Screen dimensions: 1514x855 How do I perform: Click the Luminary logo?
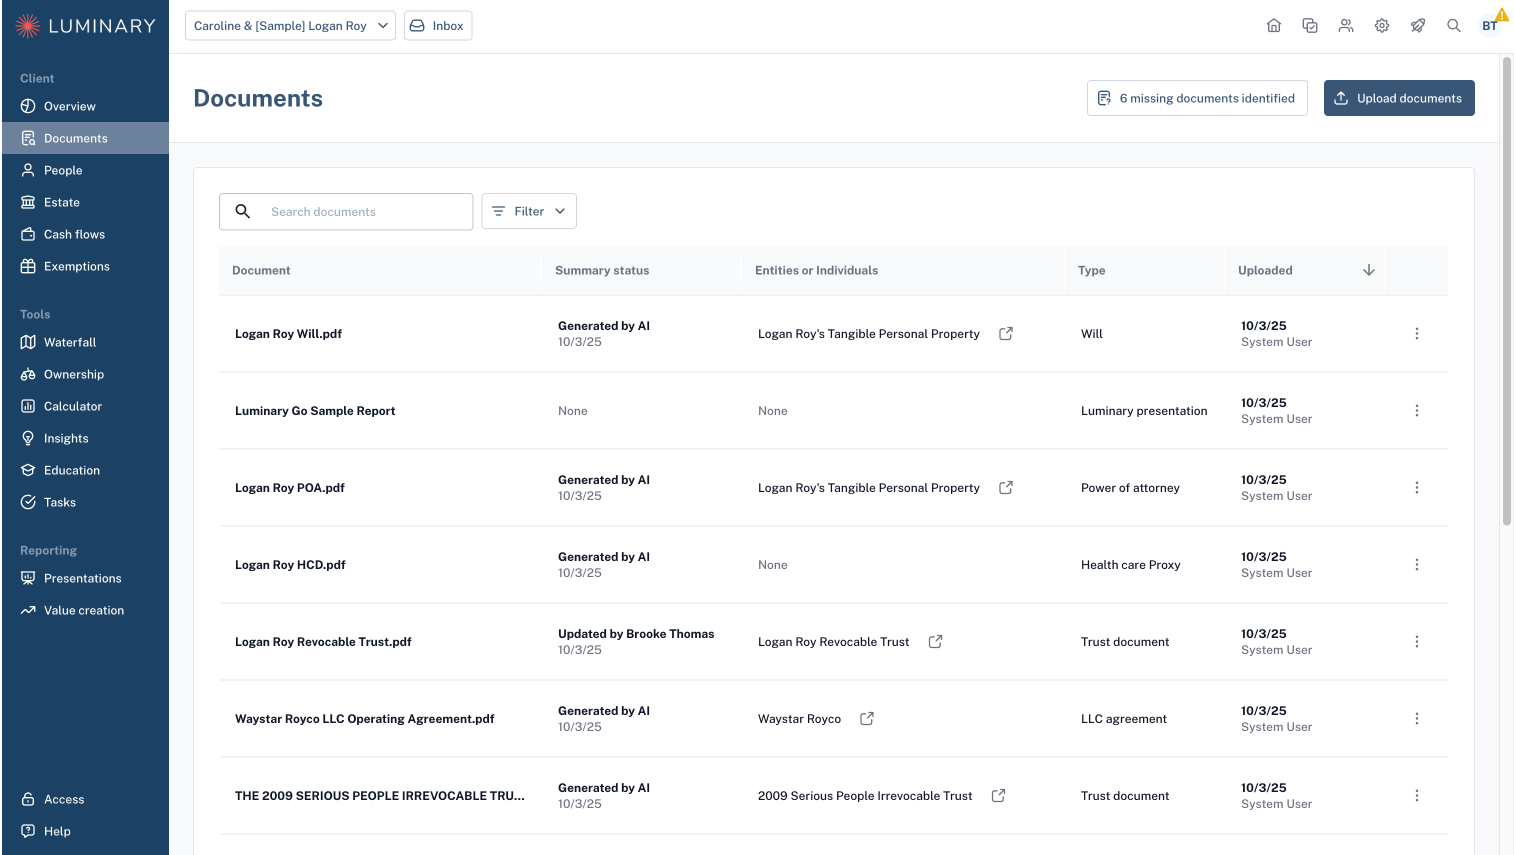86,26
